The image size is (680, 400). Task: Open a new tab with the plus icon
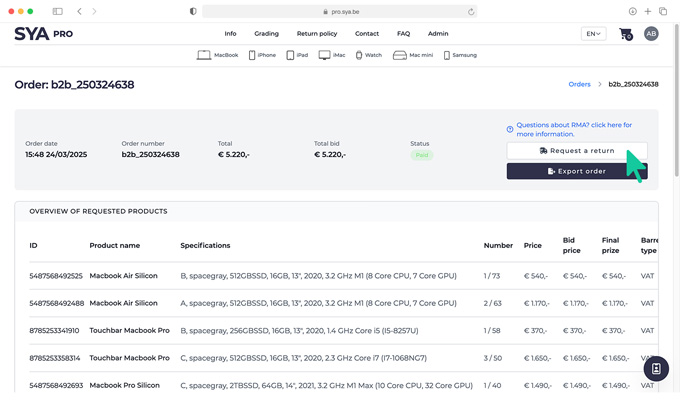tap(647, 12)
